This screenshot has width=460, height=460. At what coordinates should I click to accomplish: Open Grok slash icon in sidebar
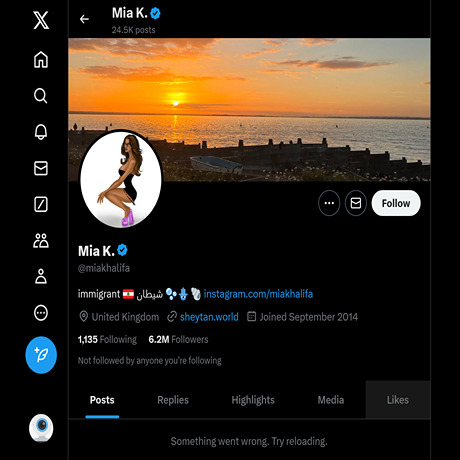pyautogui.click(x=41, y=204)
